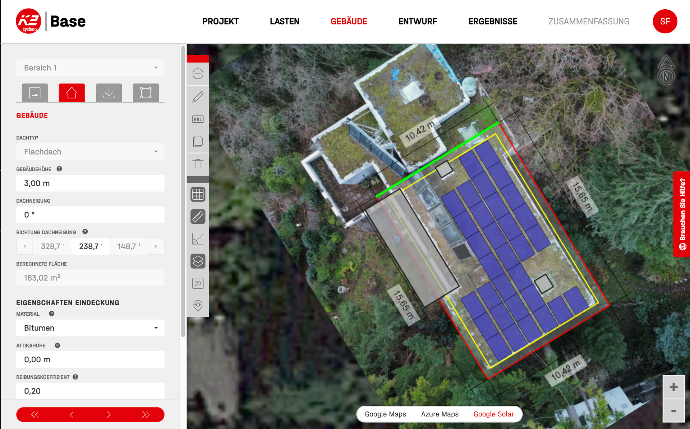This screenshot has height=429, width=690.
Task: Click the SF user avatar
Action: (x=665, y=21)
